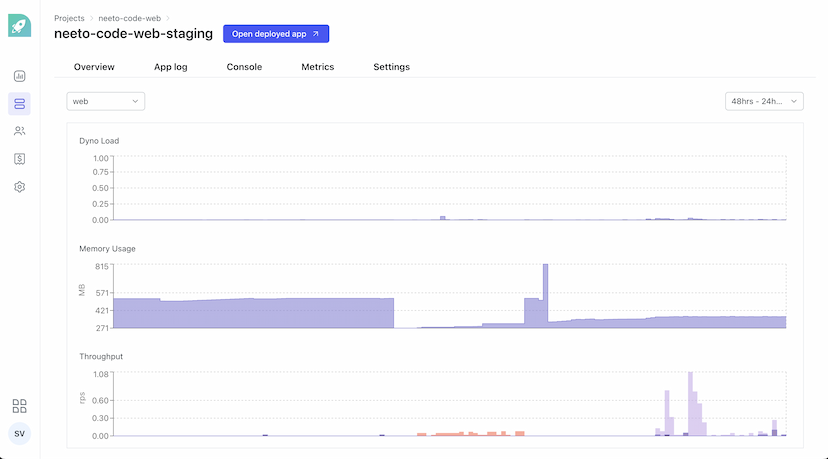Click the 0.60 label on throughput axis
Screen dimensions: 828x459
click(x=100, y=400)
